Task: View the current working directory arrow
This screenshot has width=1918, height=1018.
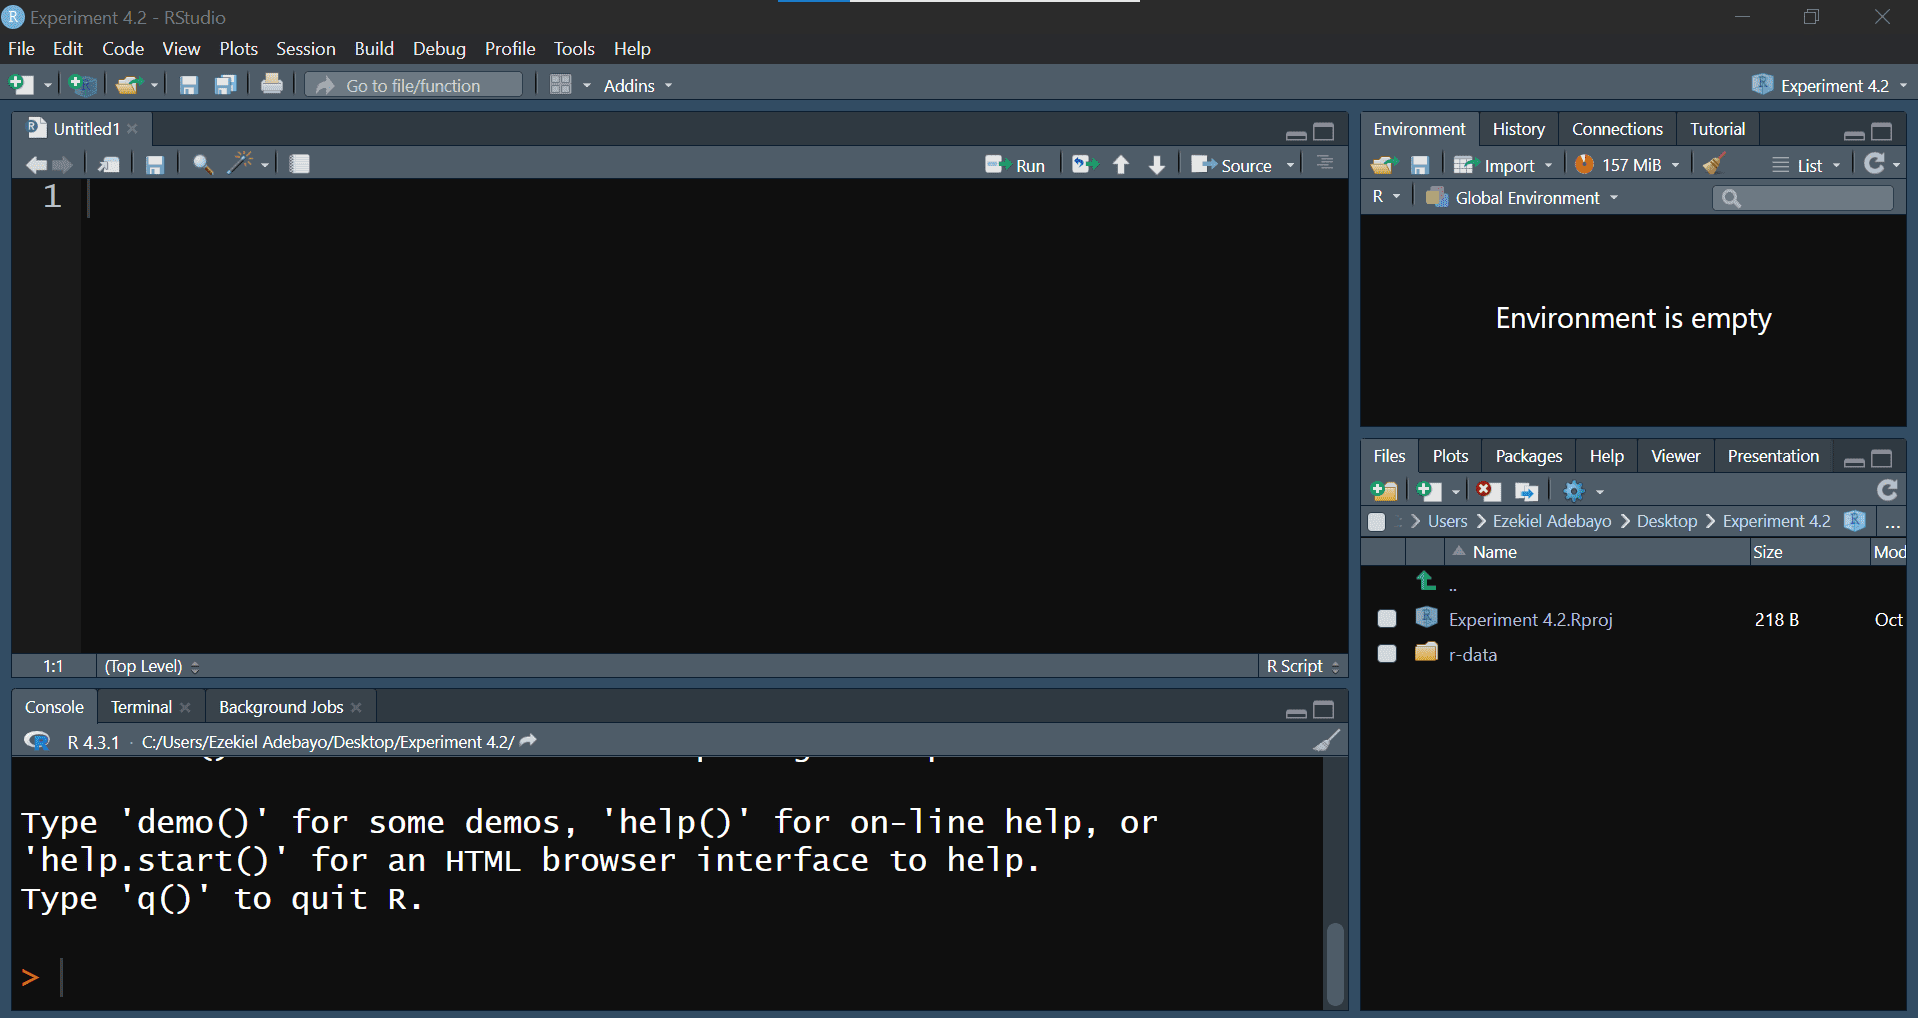Action: [x=529, y=740]
